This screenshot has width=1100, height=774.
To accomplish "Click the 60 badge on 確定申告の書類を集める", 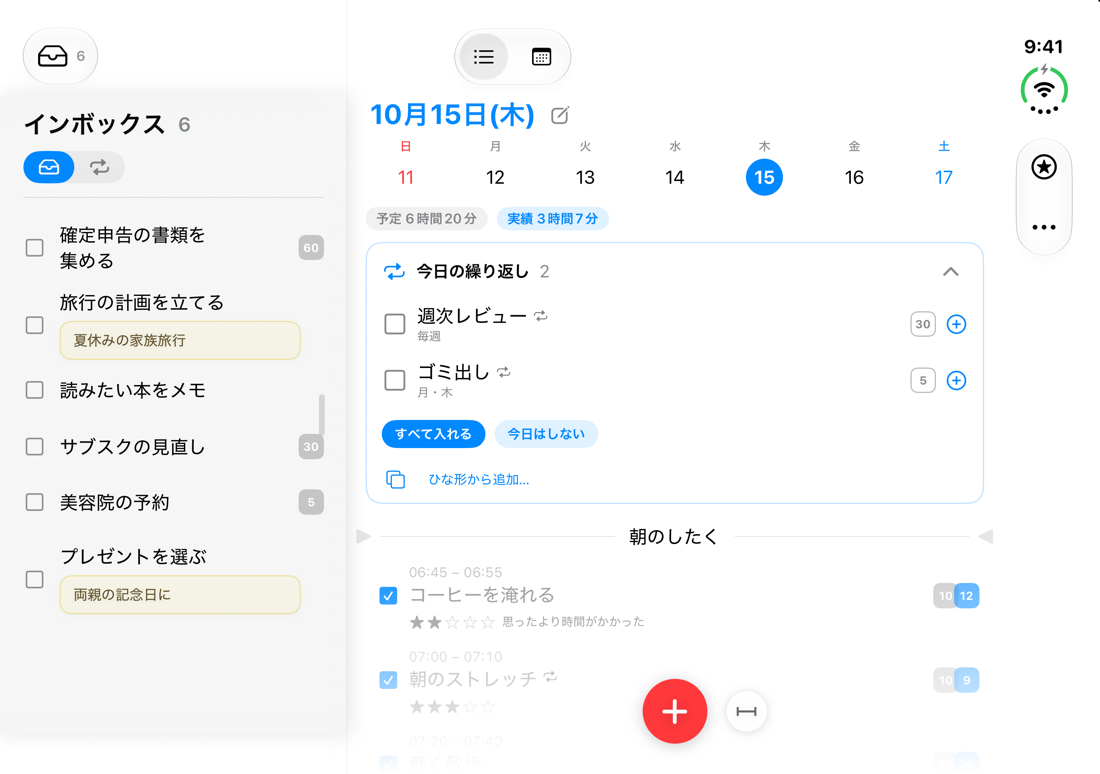I will [311, 248].
